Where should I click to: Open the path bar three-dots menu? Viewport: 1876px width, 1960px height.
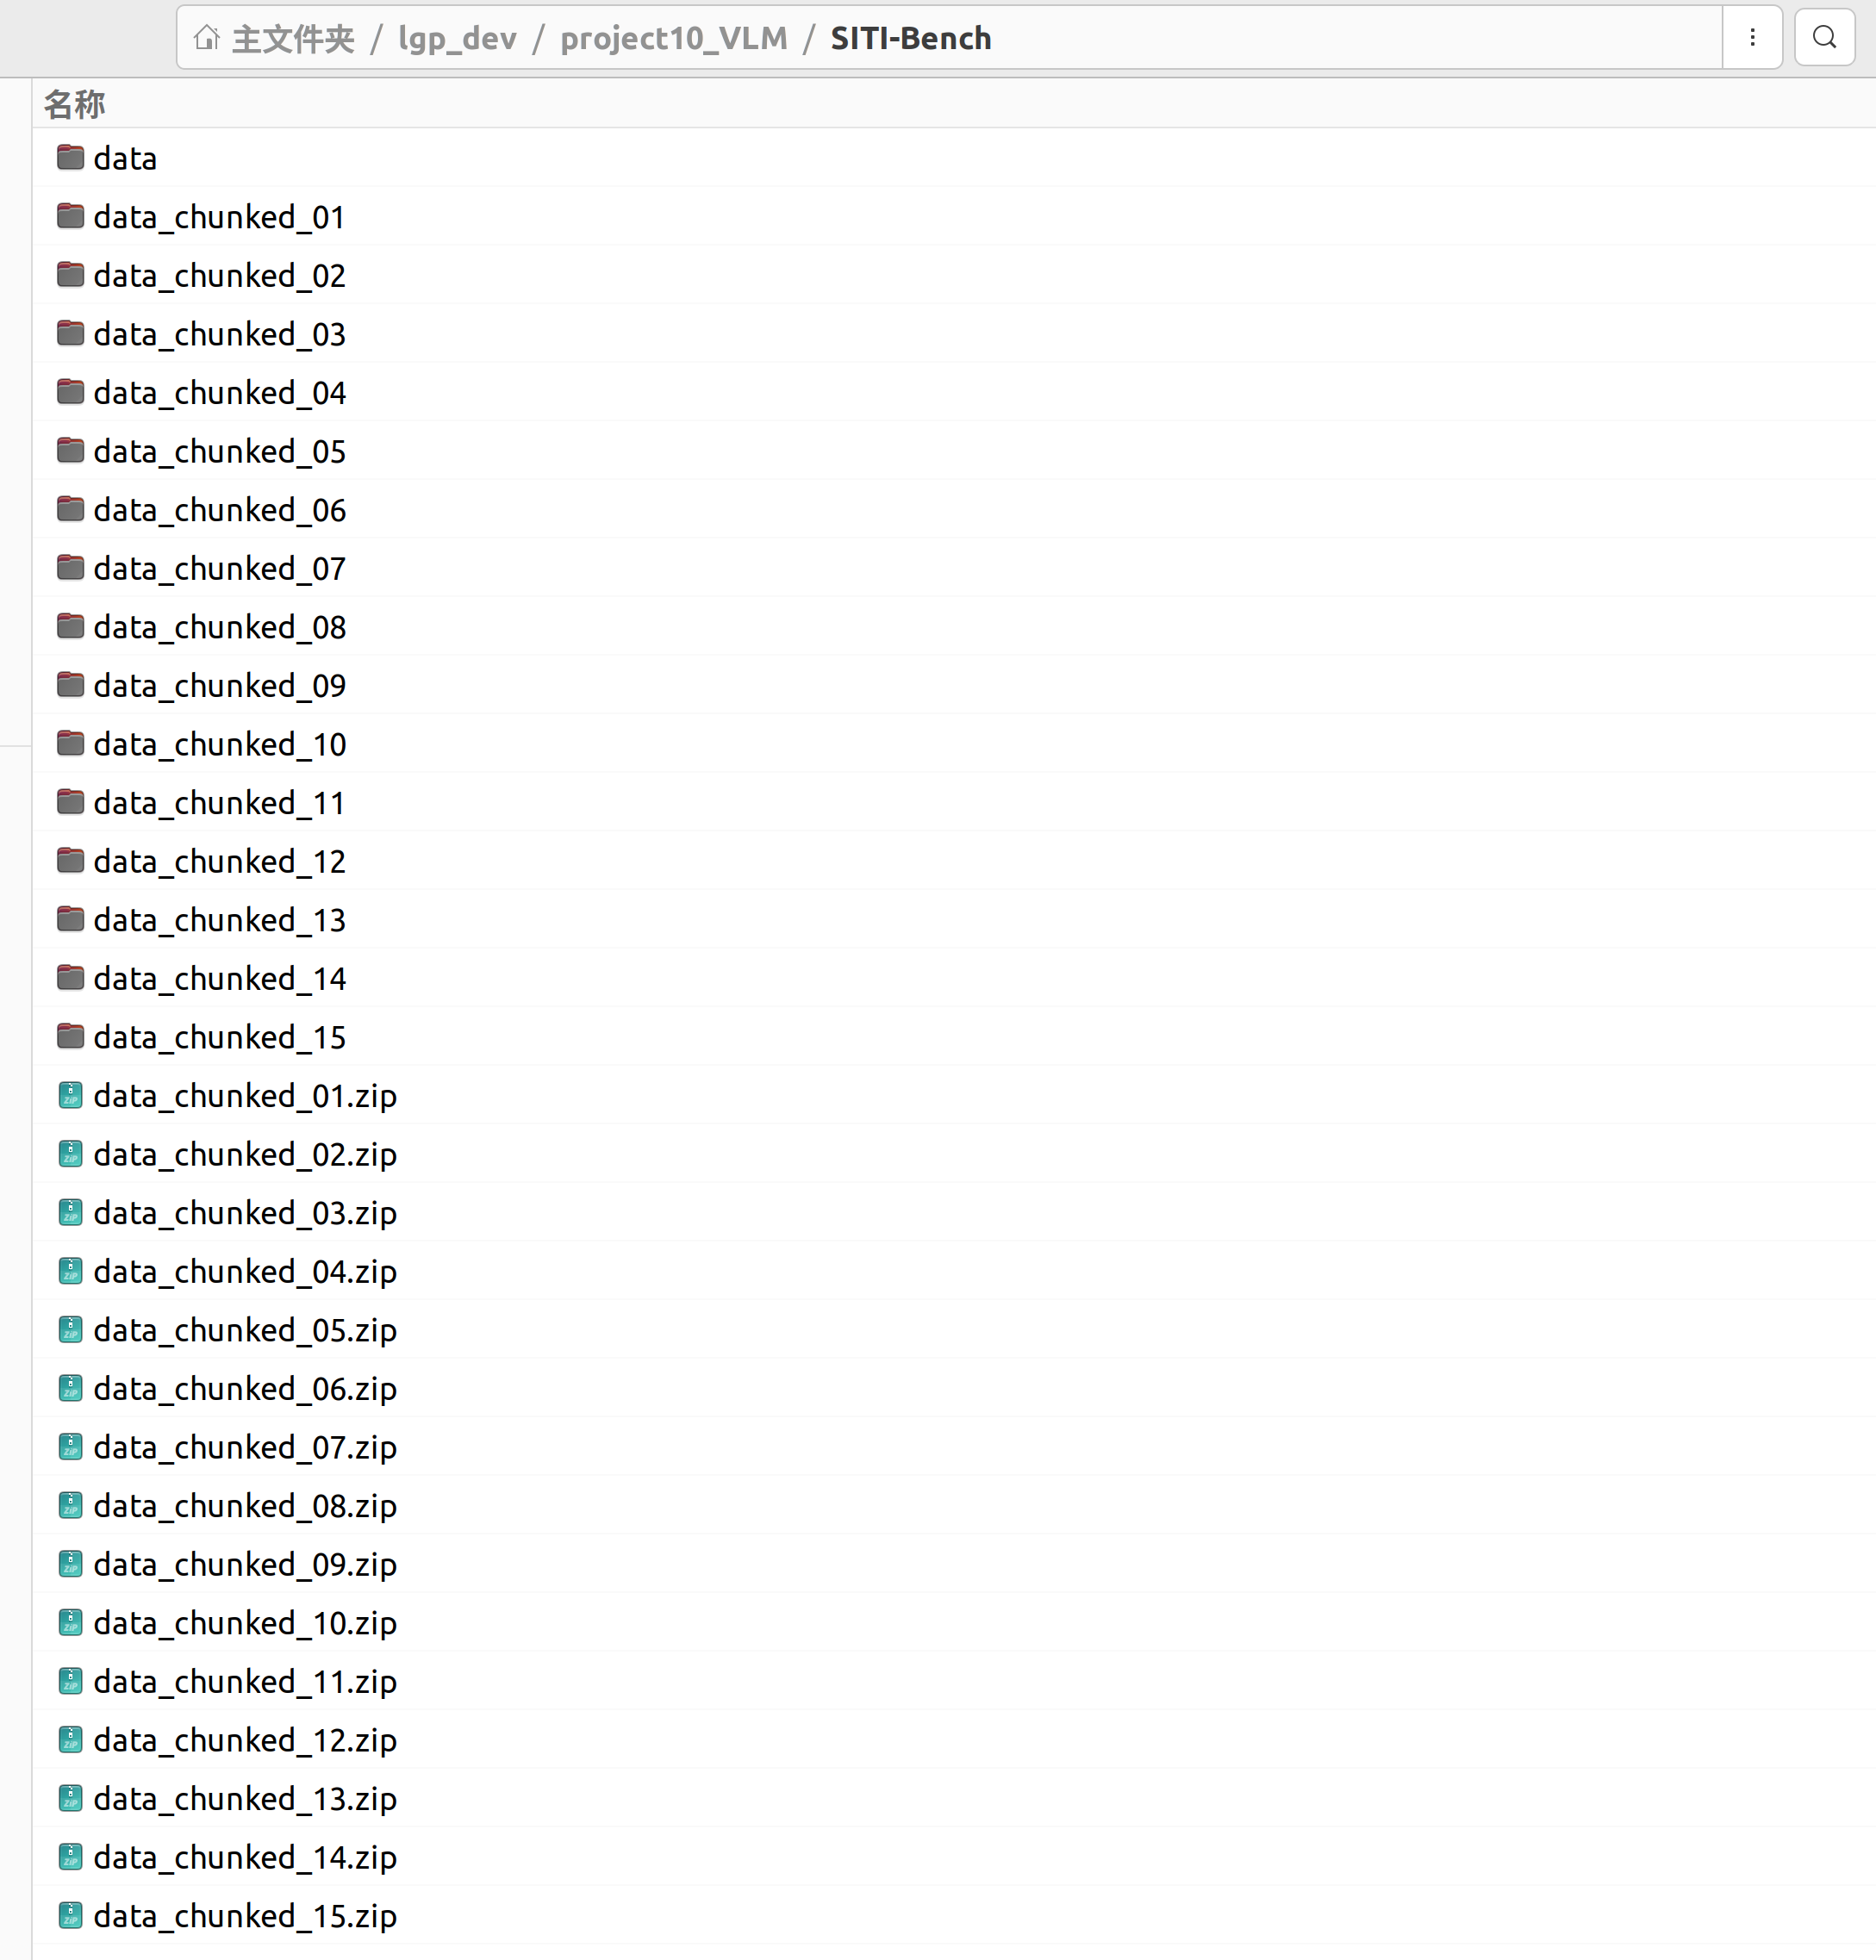click(x=1752, y=38)
